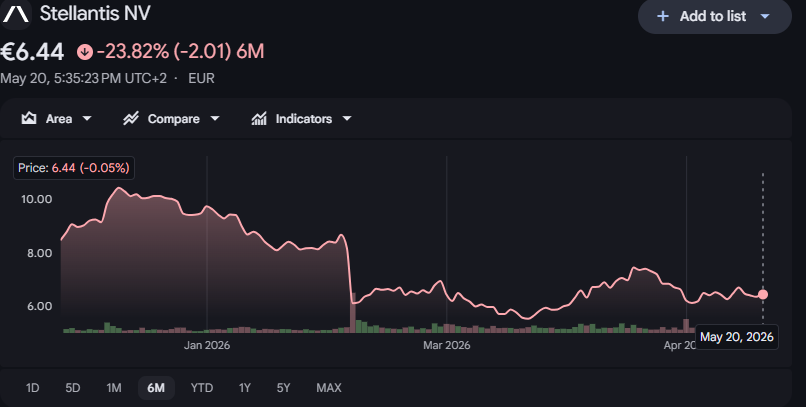The image size is (806, 407).
Task: Select the 1D time range
Action: (32, 388)
